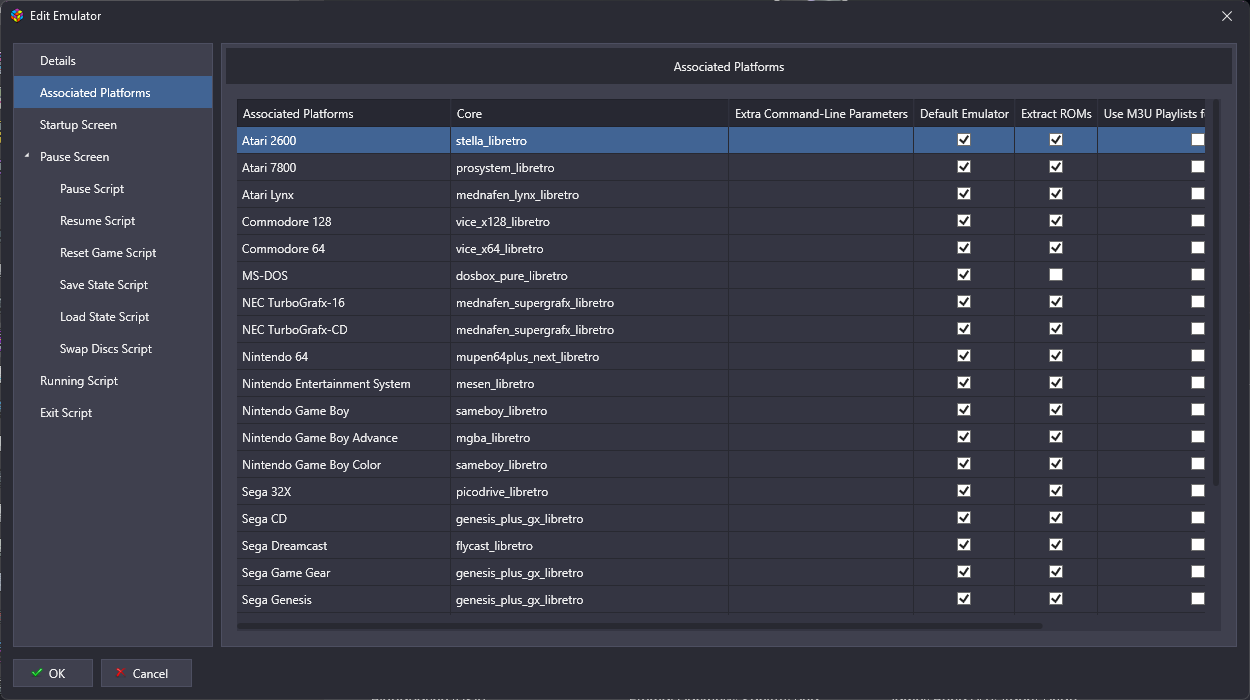Click the green checkmark icon on OK
This screenshot has width=1250, height=700.
(37, 673)
